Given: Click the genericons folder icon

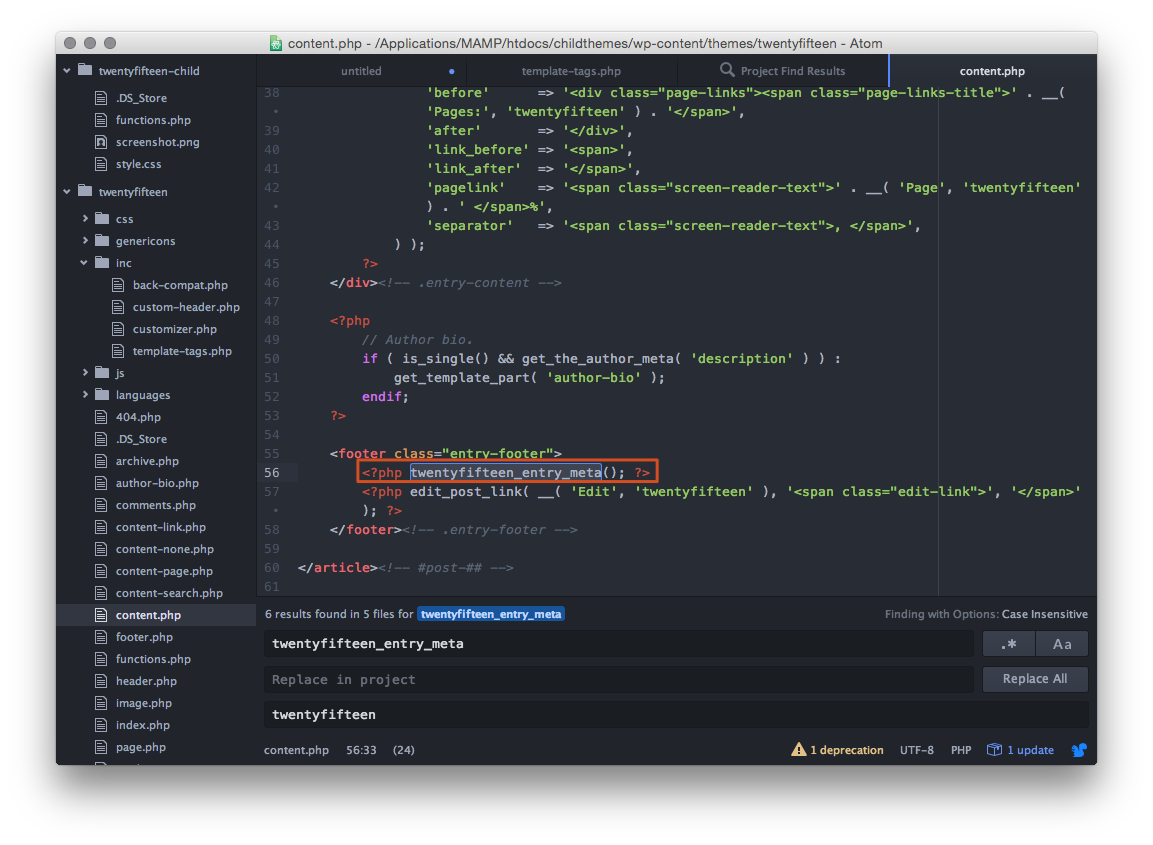Looking at the screenshot, I should [102, 240].
